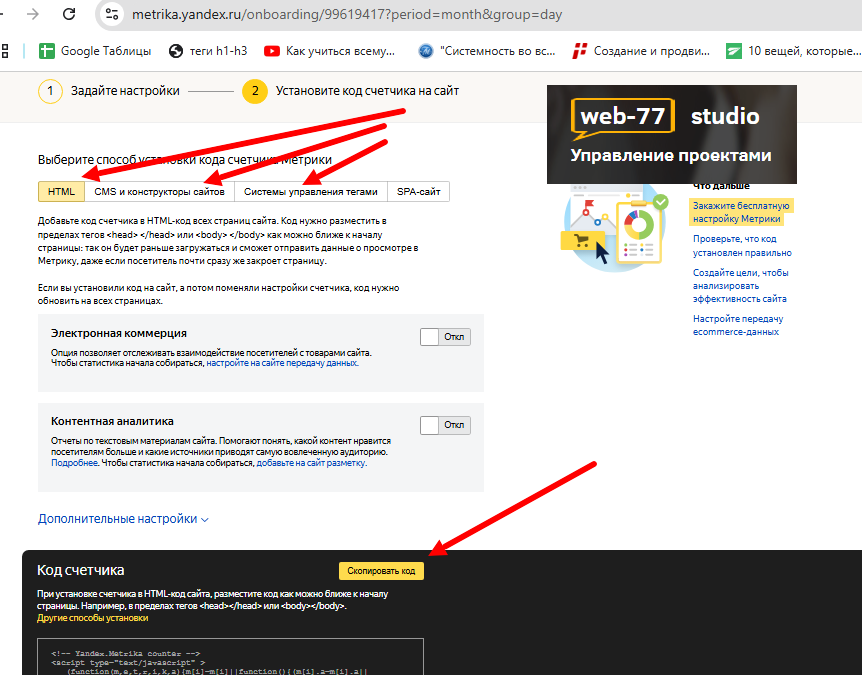This screenshot has height=675, width=862.
Task: Toggle the Электронная коммерция switch
Action: 445,337
